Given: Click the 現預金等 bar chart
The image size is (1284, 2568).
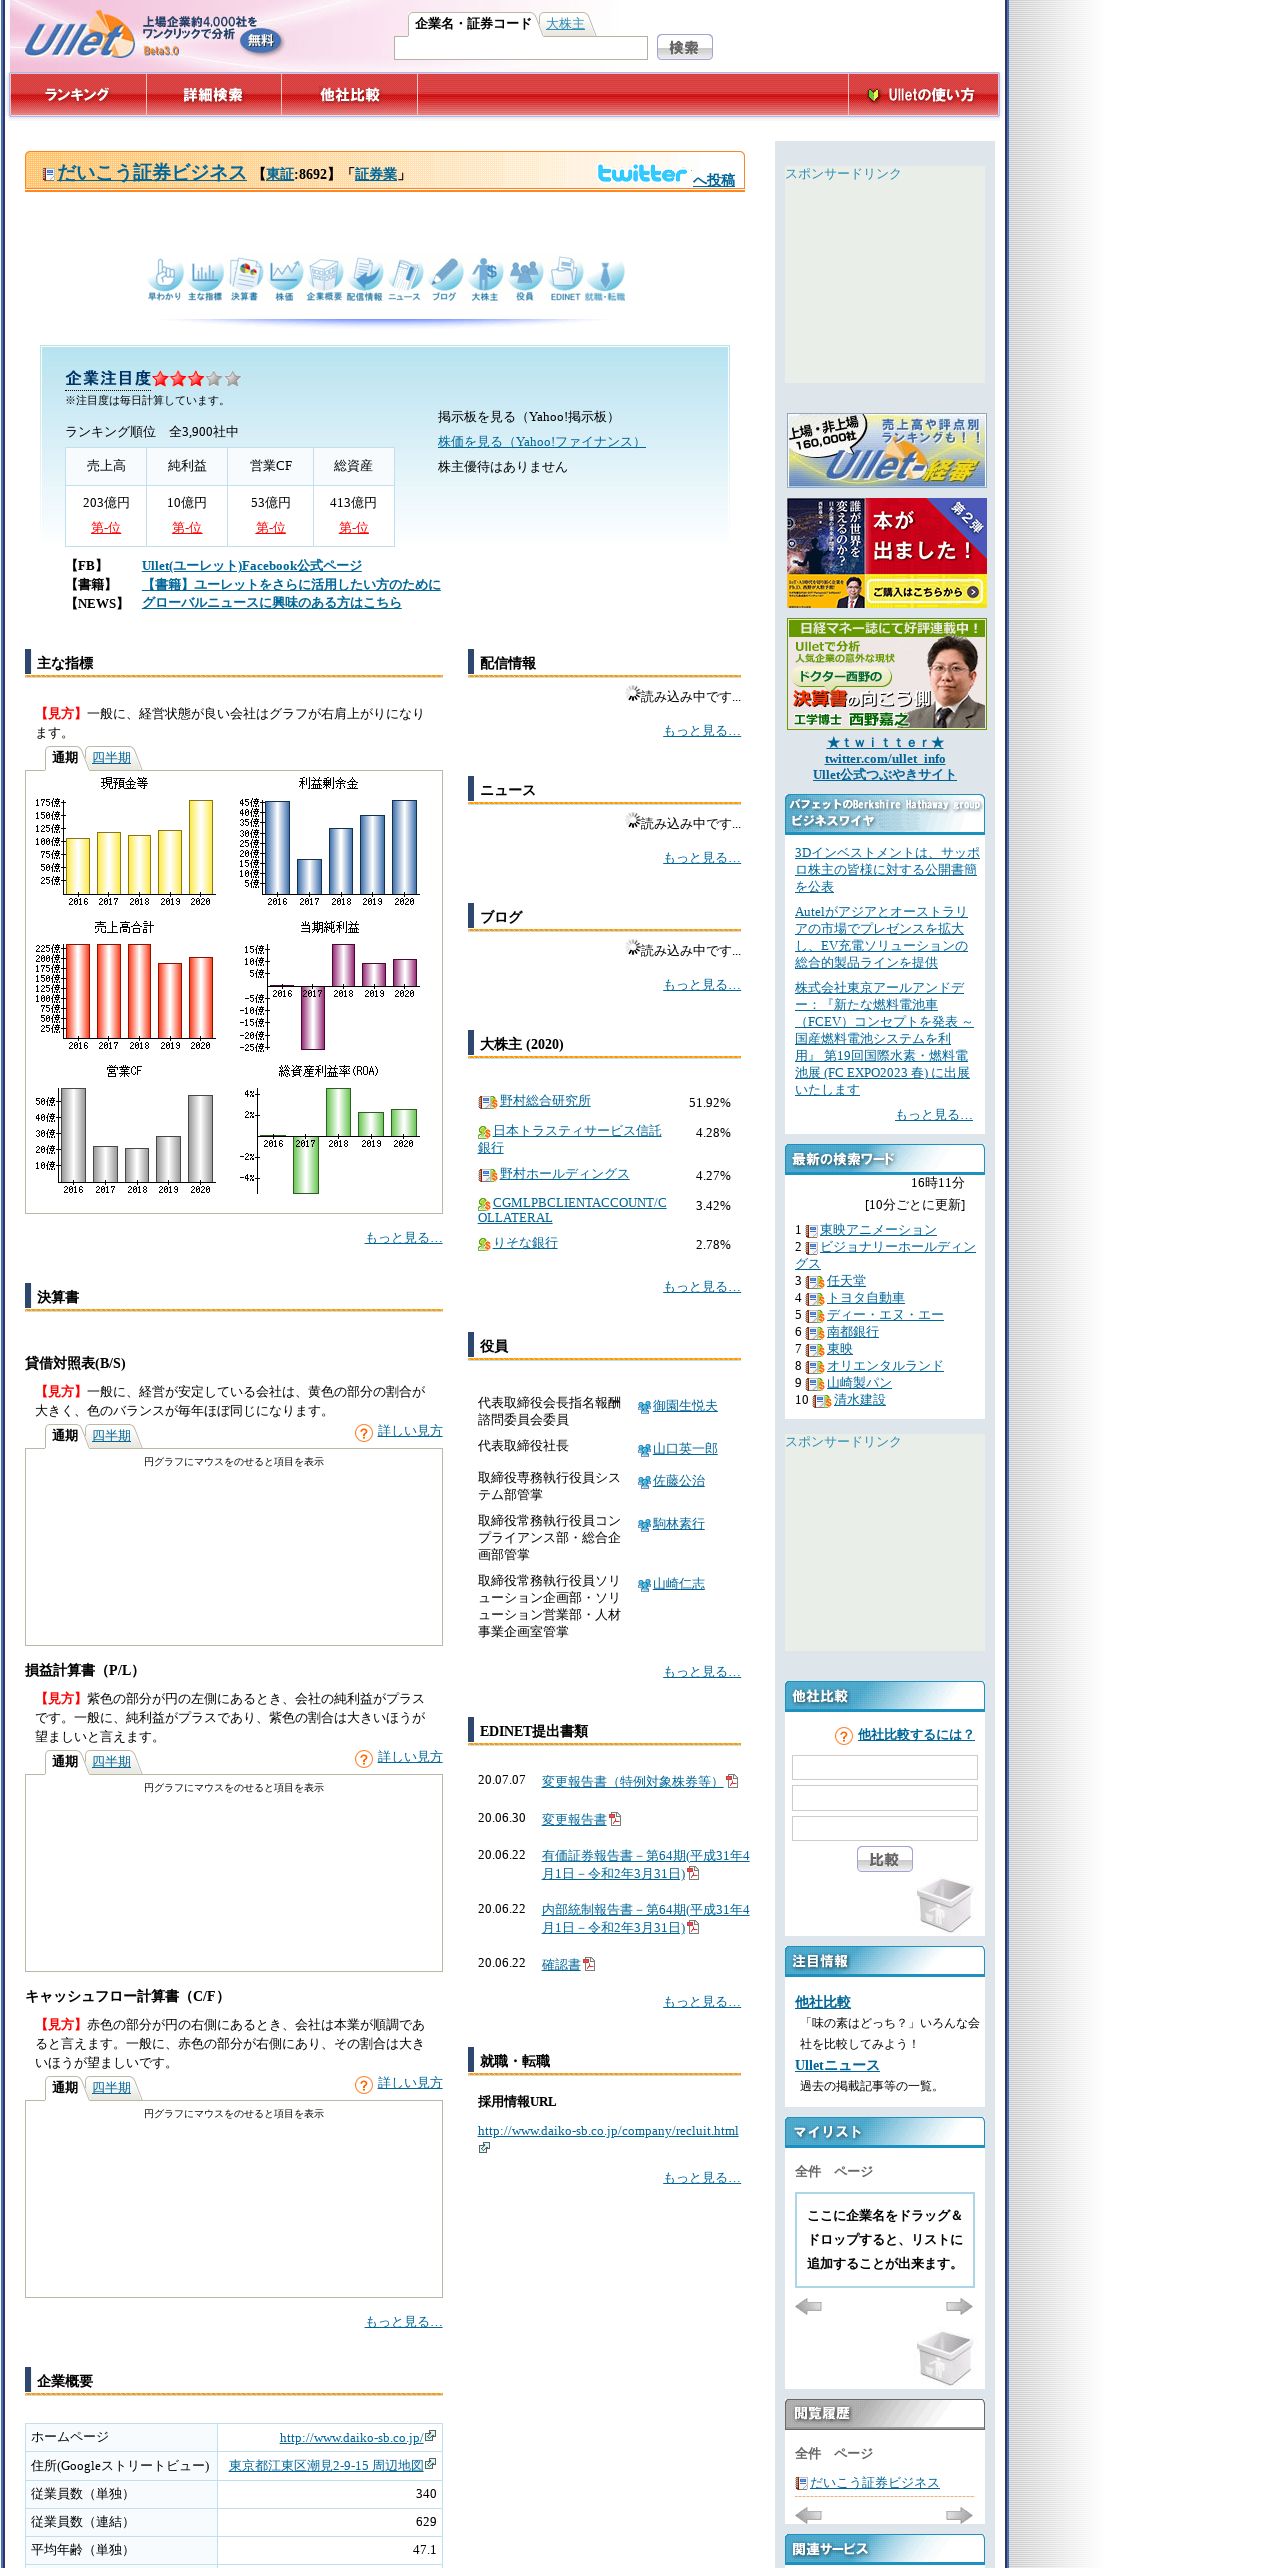Looking at the screenshot, I should click(x=125, y=843).
